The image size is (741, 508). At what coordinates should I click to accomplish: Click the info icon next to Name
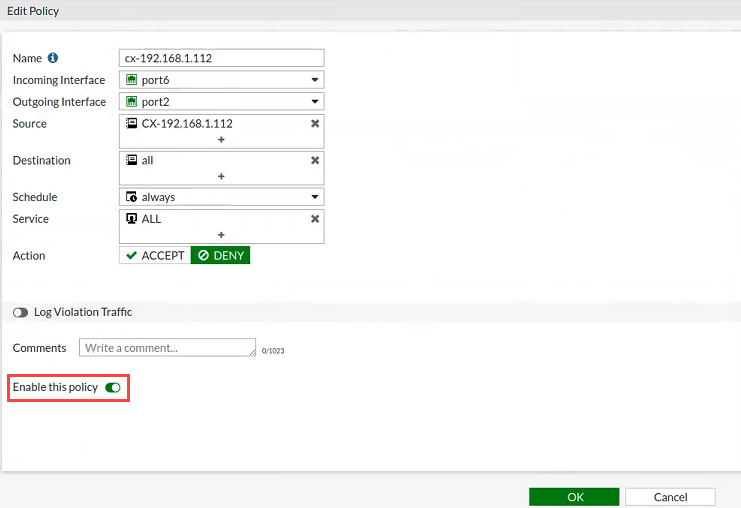pyautogui.click(x=53, y=58)
